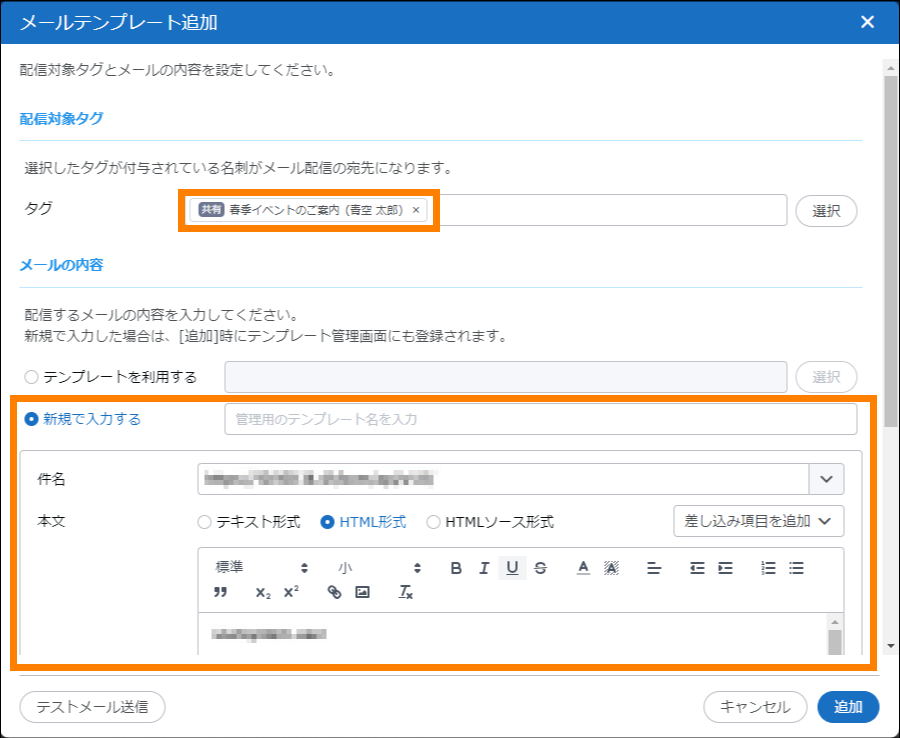
Task: Apply italic formatting to body text
Action: [x=484, y=568]
